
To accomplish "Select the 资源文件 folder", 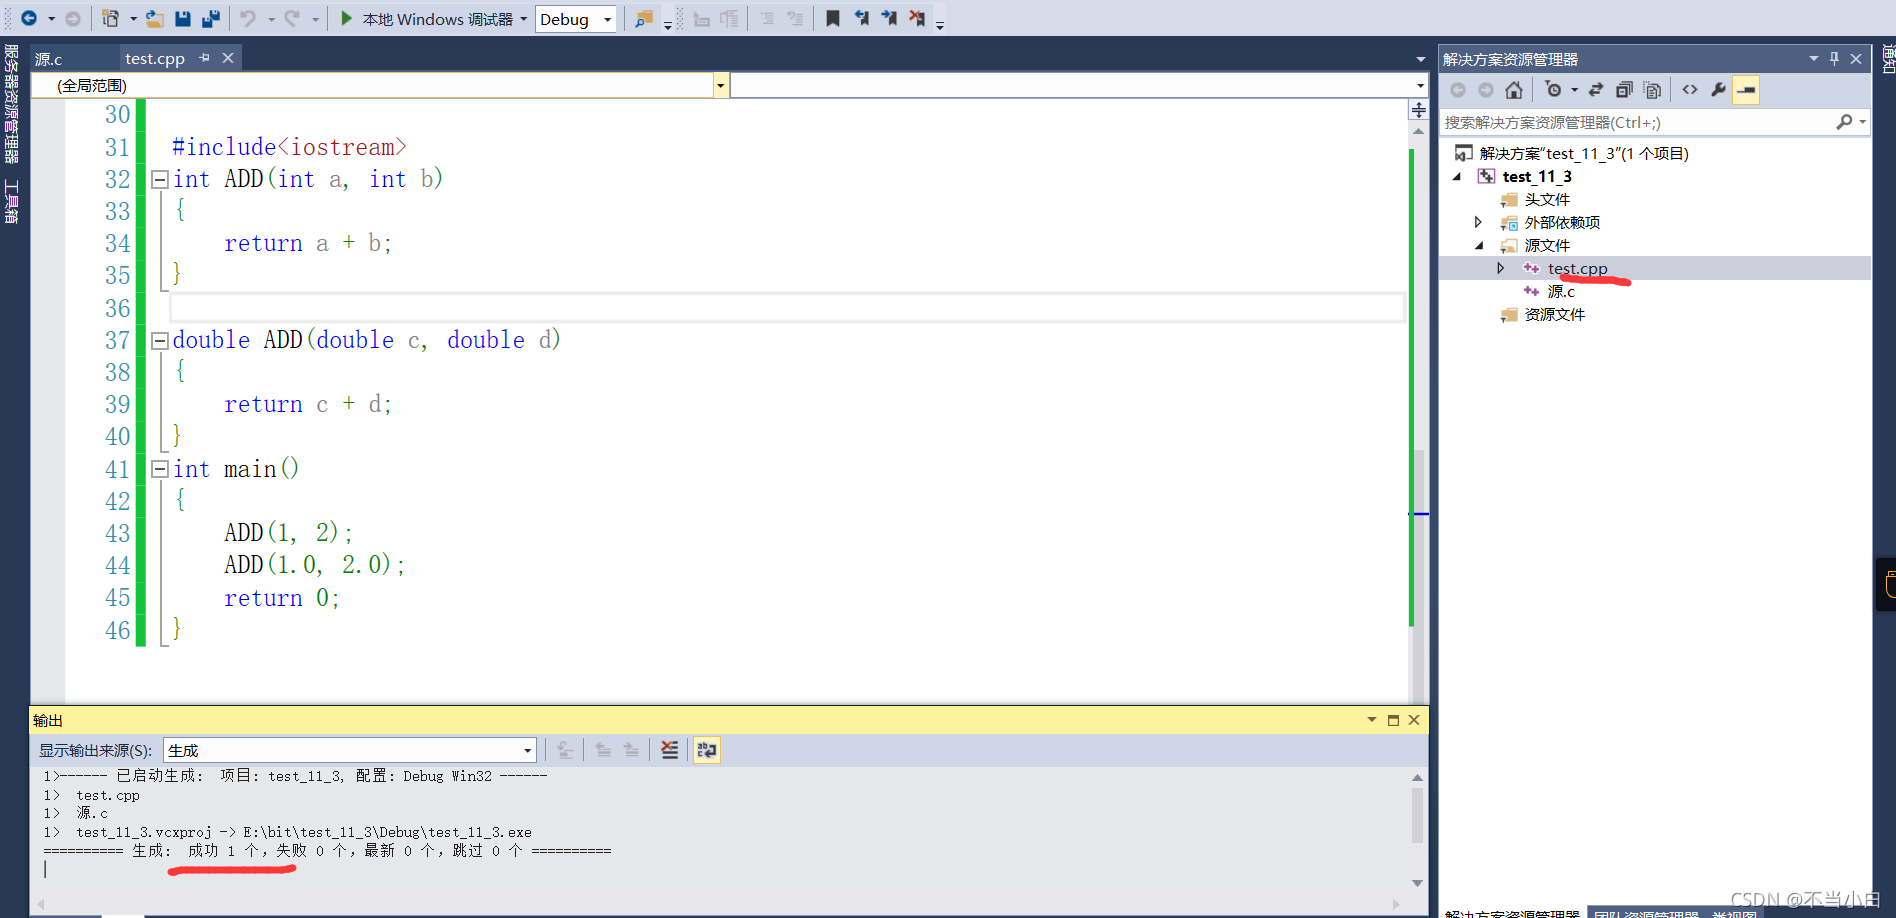I will click(x=1554, y=314).
